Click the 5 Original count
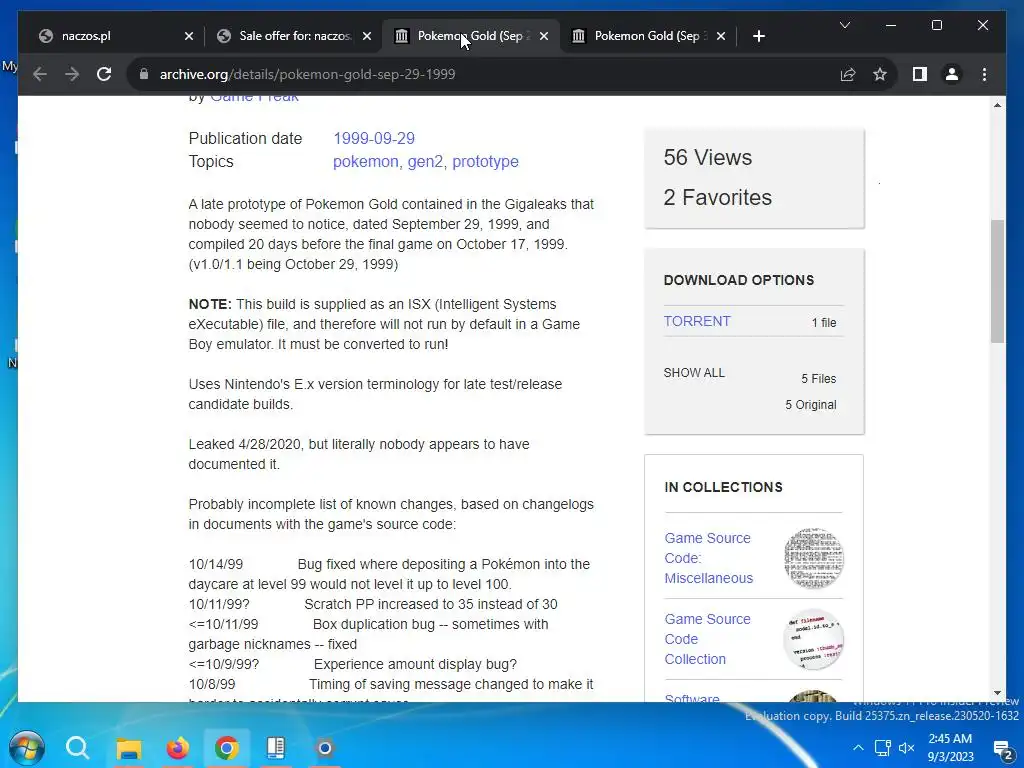This screenshot has width=1024, height=768. pos(810,405)
